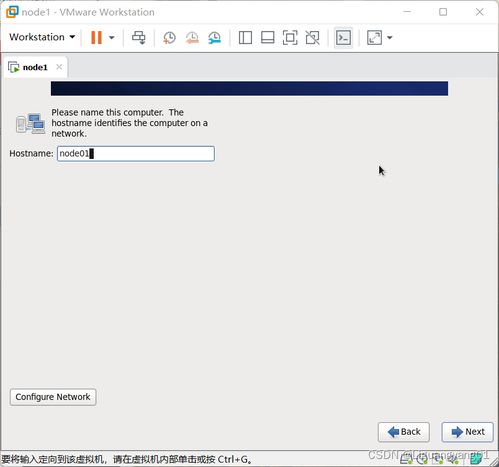Screen dimensions: 499x467
Task: Proceed with the Next button
Action: [467, 432]
